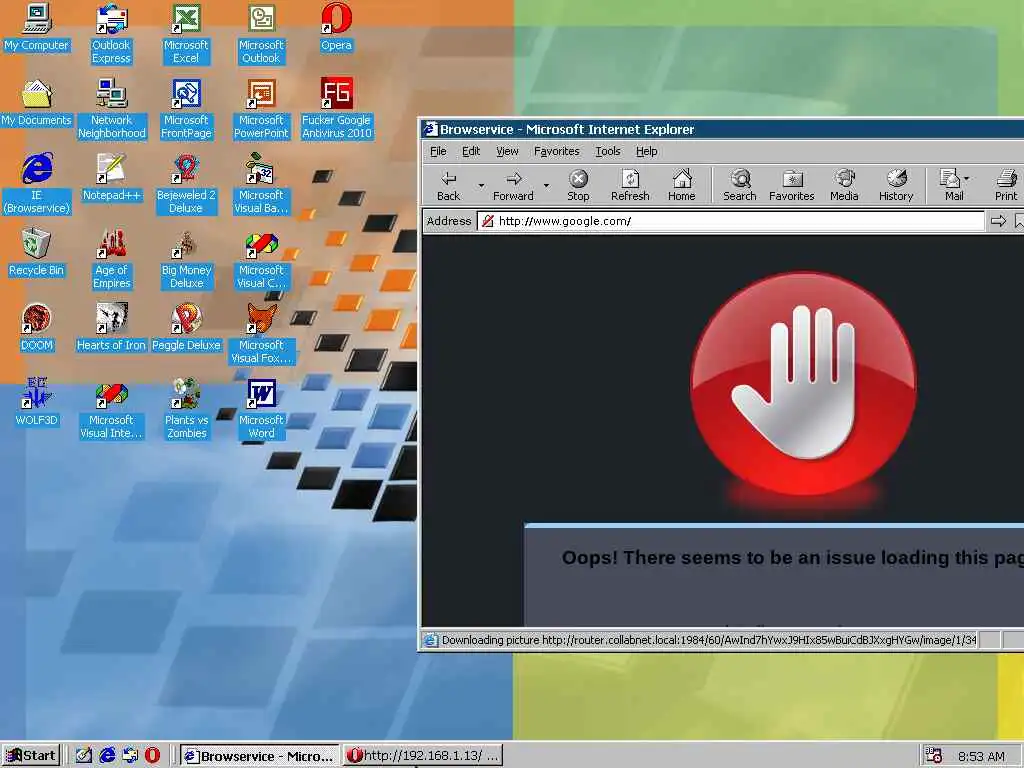Click the system tray icon beside the clock
This screenshot has width=1024, height=768.
[934, 756]
